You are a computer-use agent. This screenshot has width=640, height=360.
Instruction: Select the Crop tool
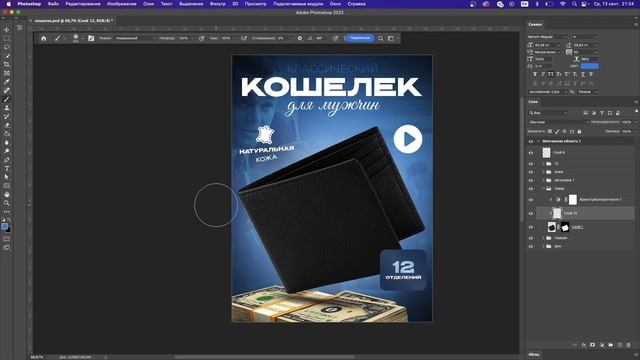pyautogui.click(x=7, y=64)
